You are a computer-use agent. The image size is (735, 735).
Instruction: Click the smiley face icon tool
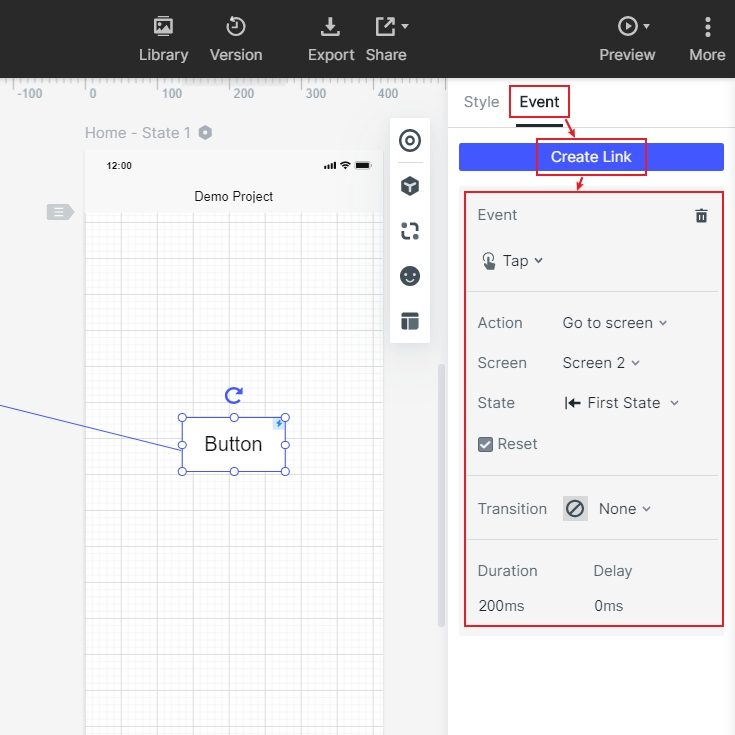click(x=410, y=276)
